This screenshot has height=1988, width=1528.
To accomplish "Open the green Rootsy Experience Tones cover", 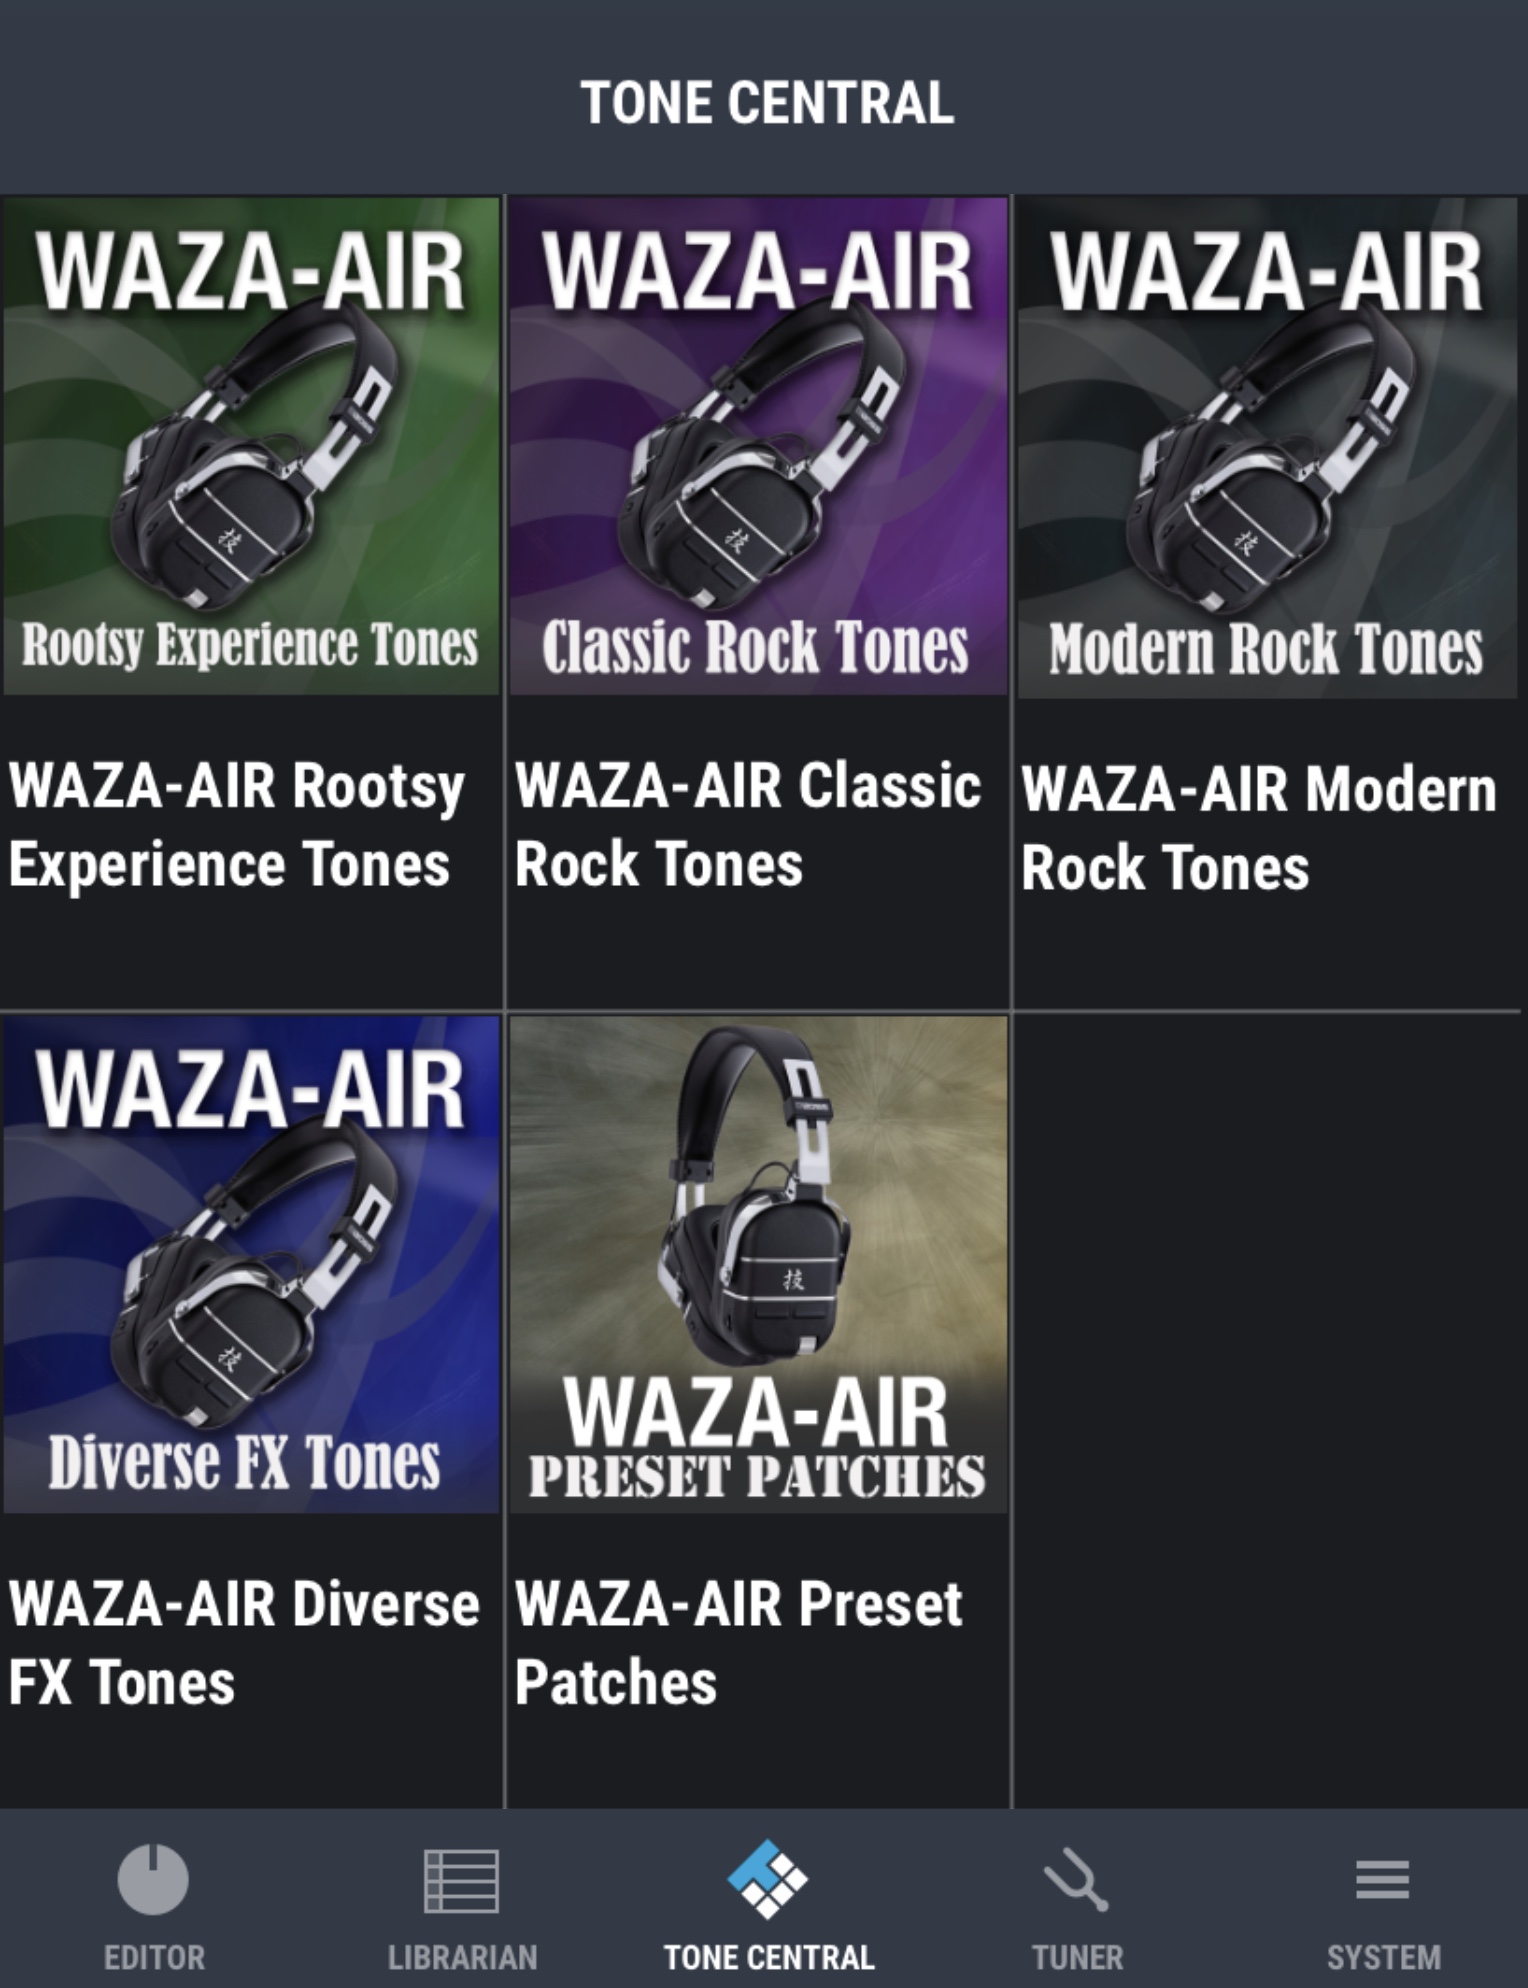I will (x=251, y=446).
